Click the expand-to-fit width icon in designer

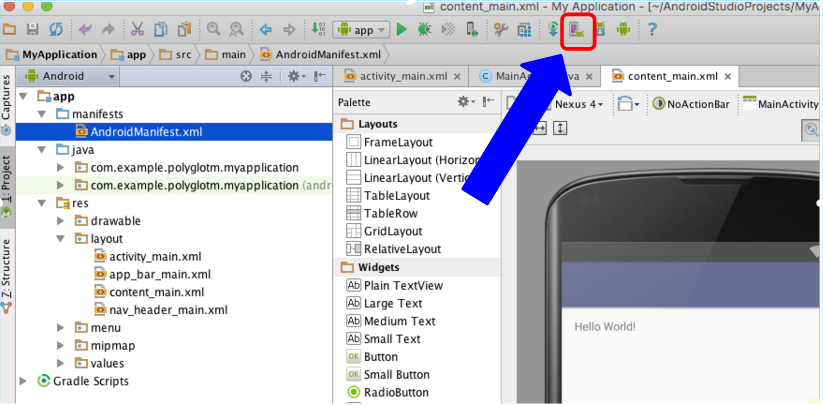[x=540, y=128]
